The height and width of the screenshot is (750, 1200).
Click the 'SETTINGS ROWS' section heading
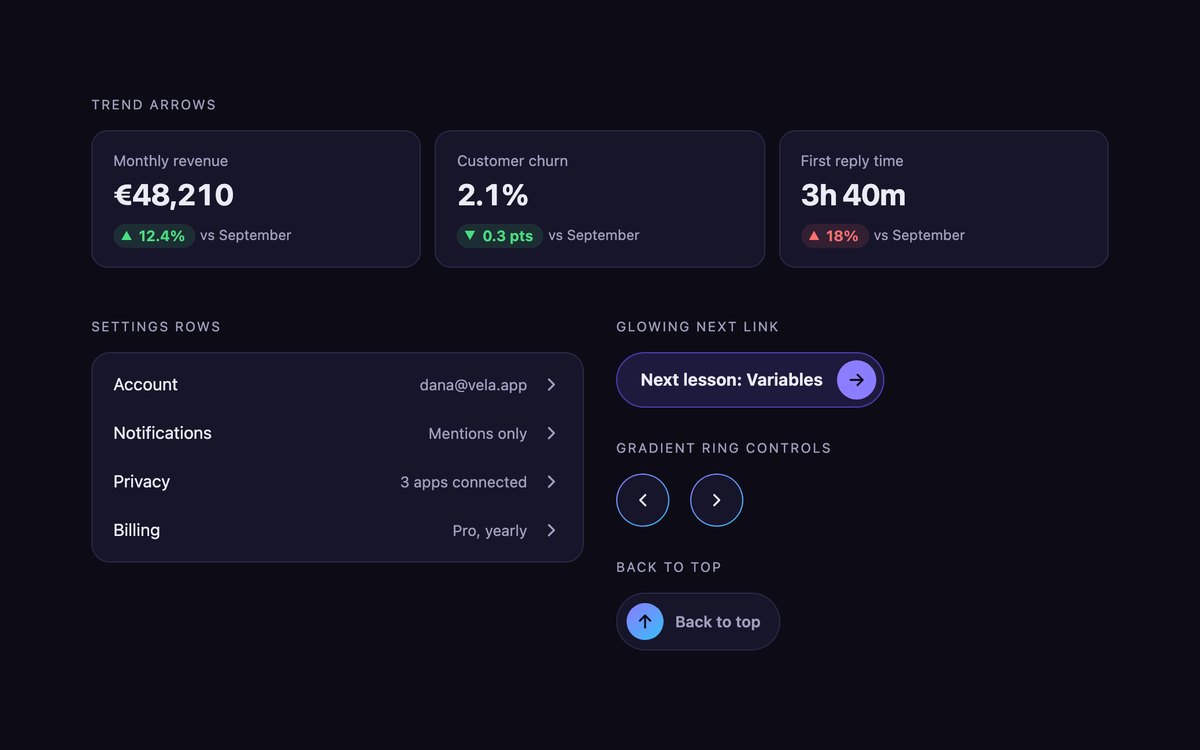(x=156, y=327)
